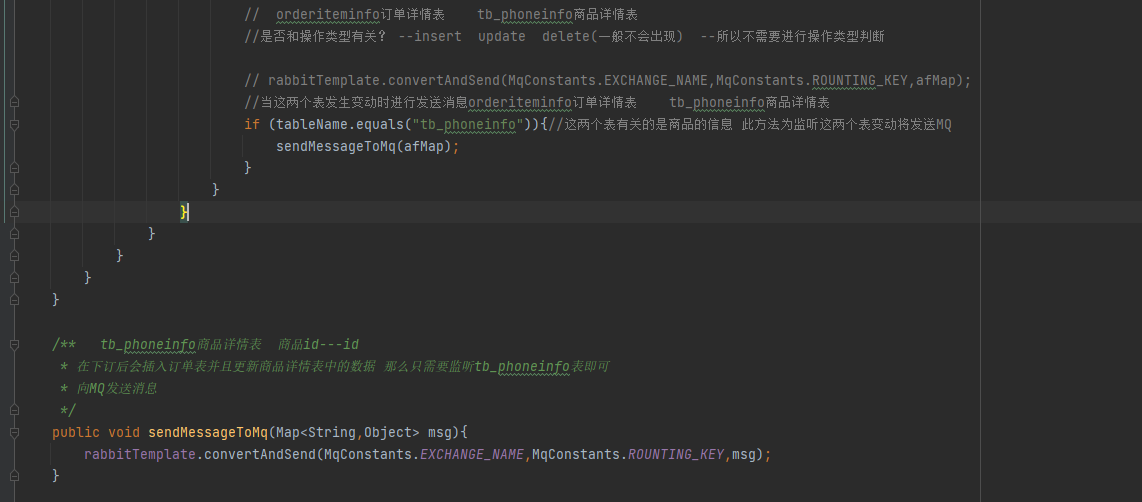Click fold-end marker at sendMessageToMq method's closing brace
Viewport: 1142px width, 502px height.
13,476
